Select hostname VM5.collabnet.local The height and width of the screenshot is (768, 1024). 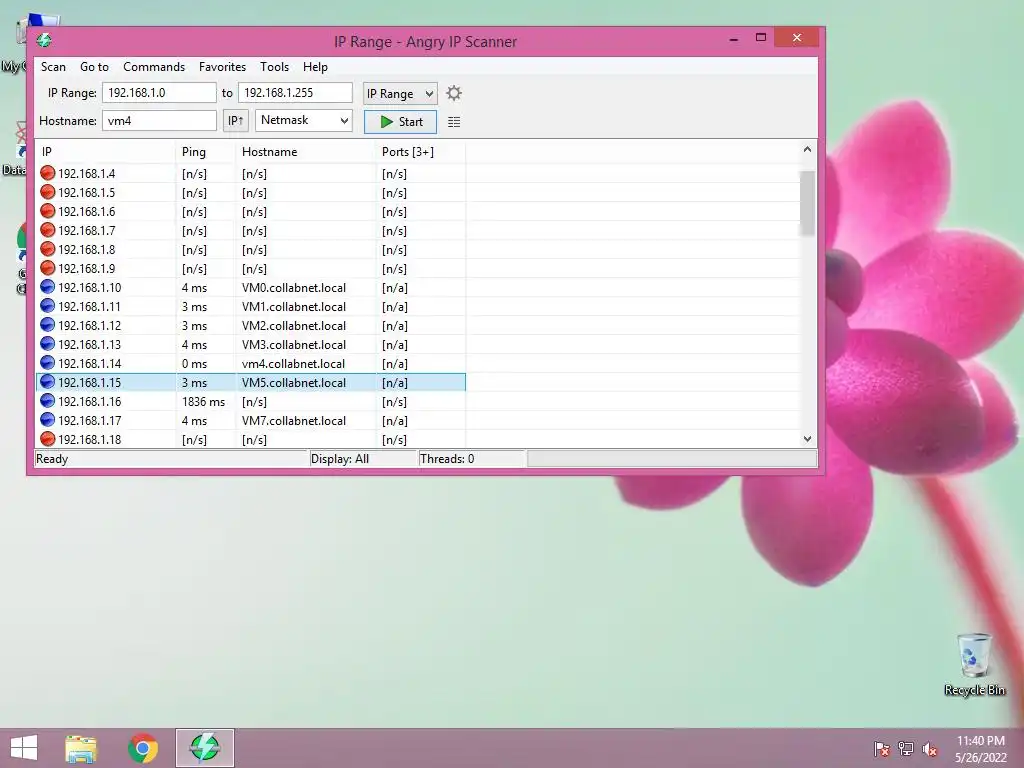click(294, 383)
